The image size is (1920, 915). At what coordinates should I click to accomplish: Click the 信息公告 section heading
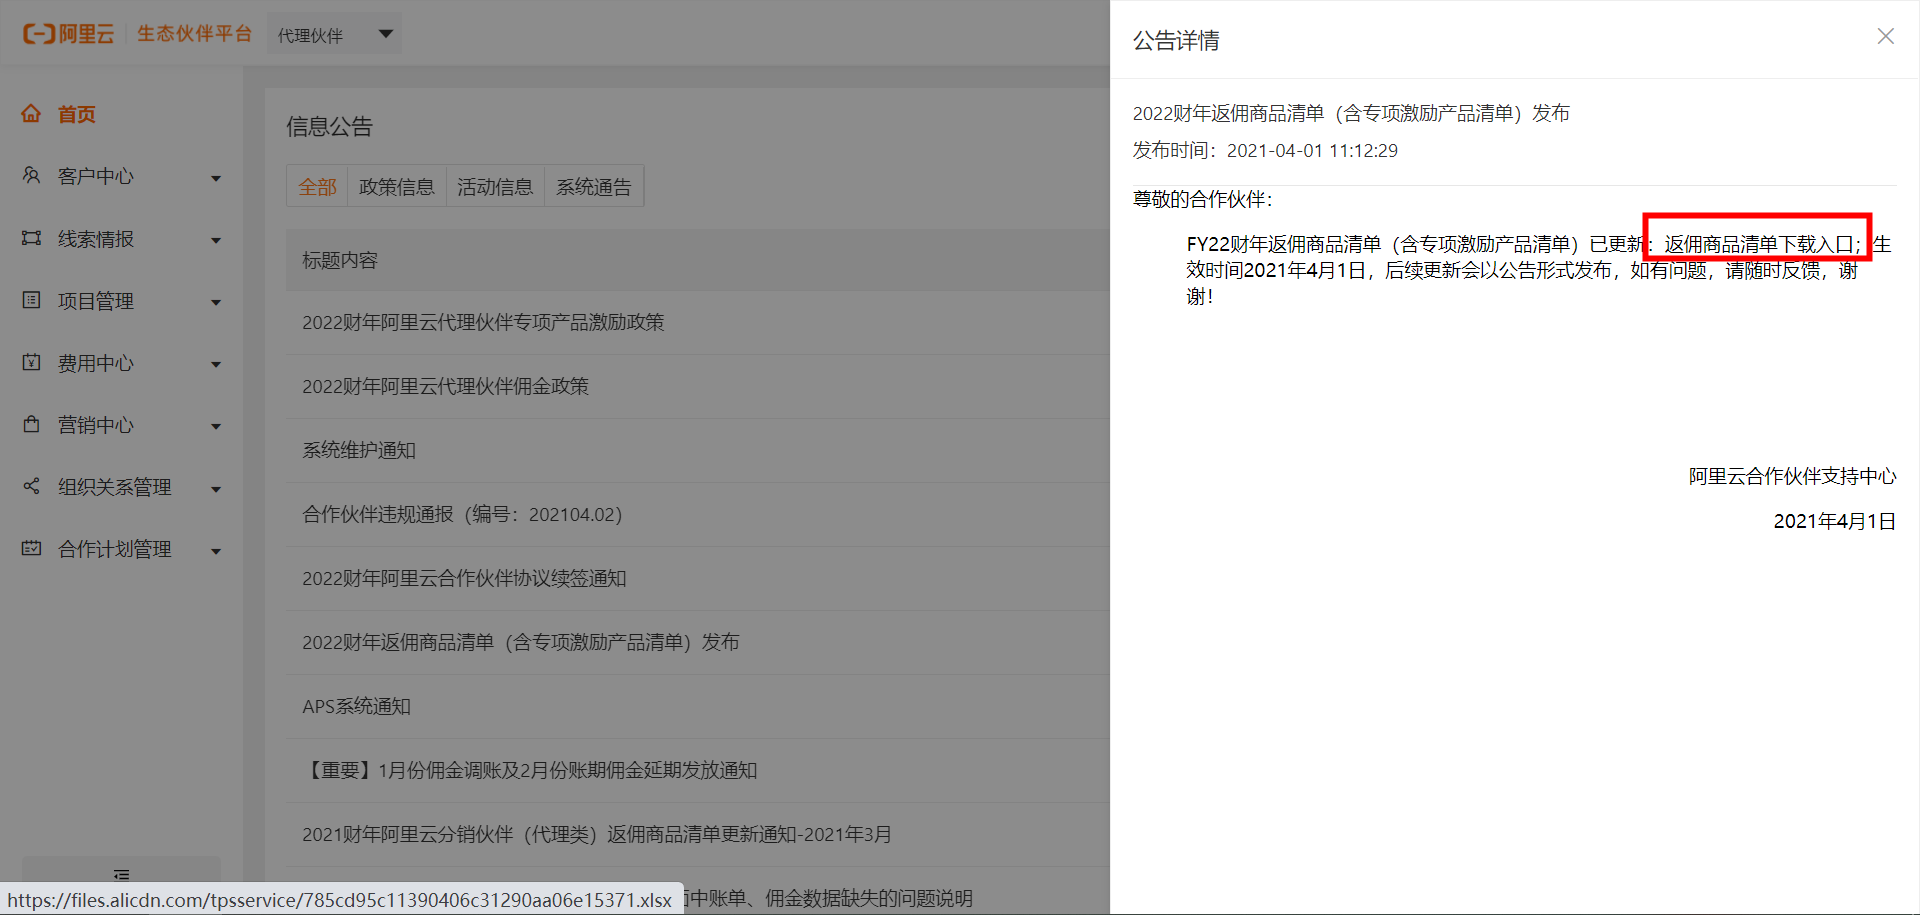329,126
